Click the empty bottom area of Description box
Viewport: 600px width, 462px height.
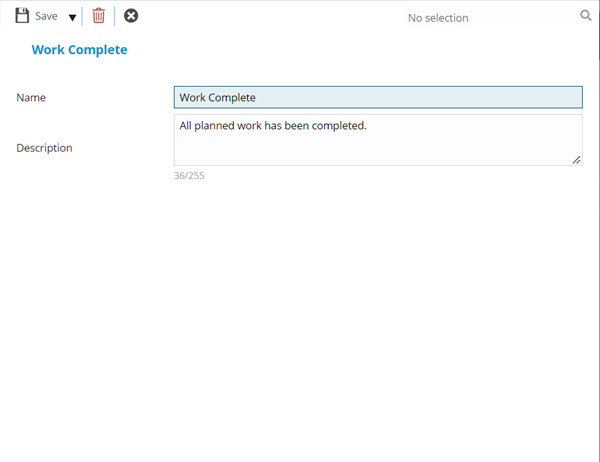pos(370,153)
